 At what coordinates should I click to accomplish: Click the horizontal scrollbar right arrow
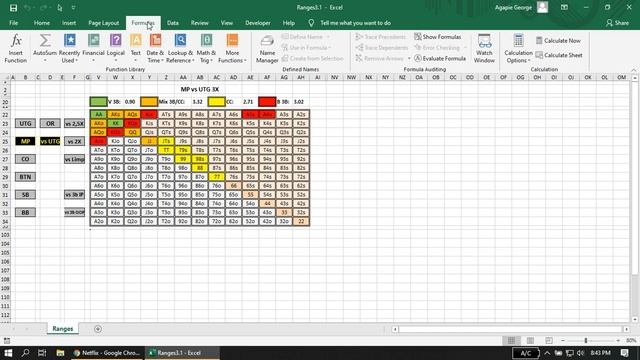[627, 329]
